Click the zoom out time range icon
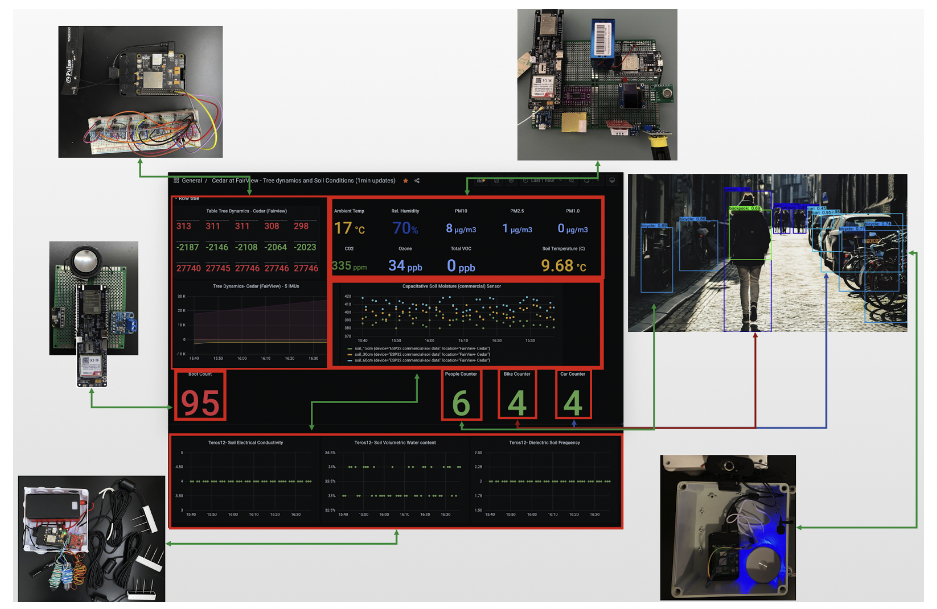Screen dimensions: 937x609 (572, 180)
